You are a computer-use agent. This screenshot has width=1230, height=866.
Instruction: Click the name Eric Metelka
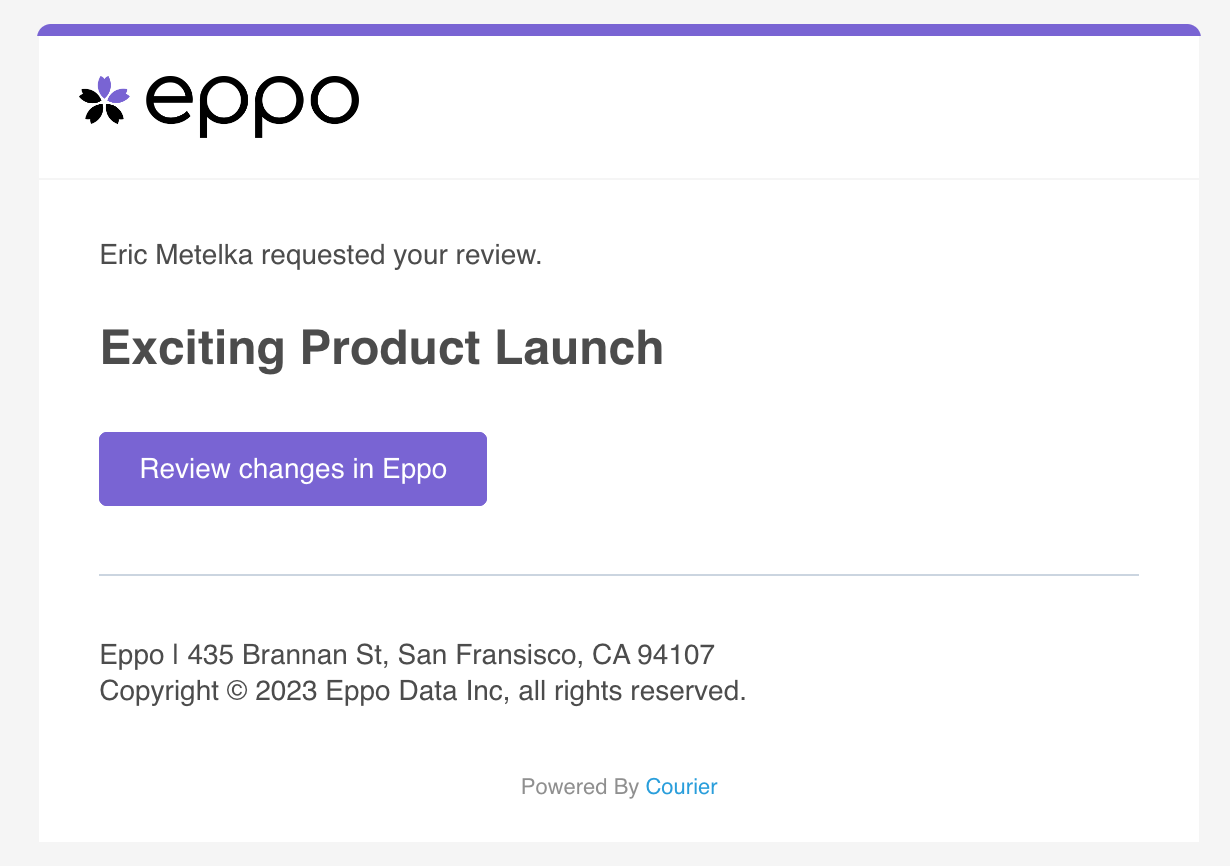[177, 255]
